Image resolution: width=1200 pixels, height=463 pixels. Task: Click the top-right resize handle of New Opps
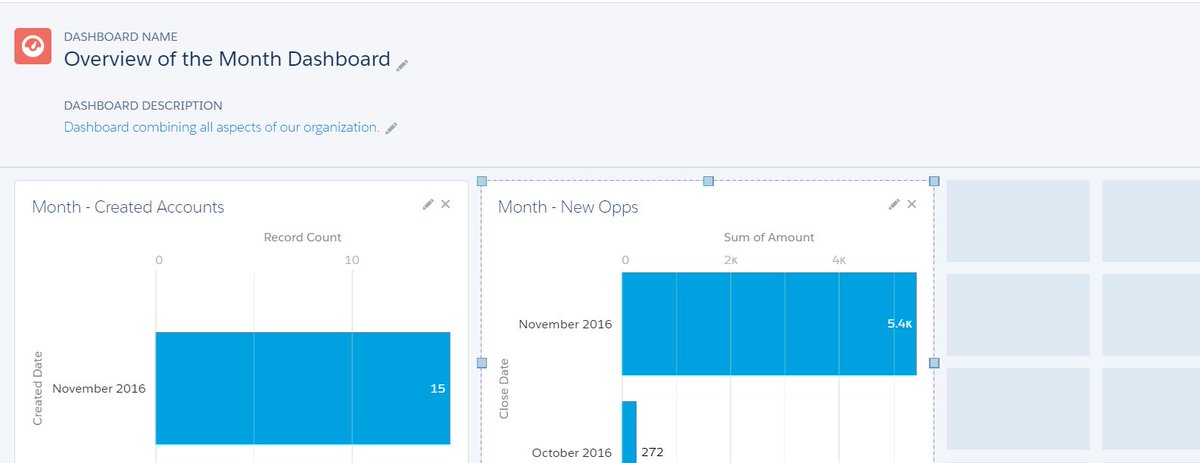tap(934, 181)
